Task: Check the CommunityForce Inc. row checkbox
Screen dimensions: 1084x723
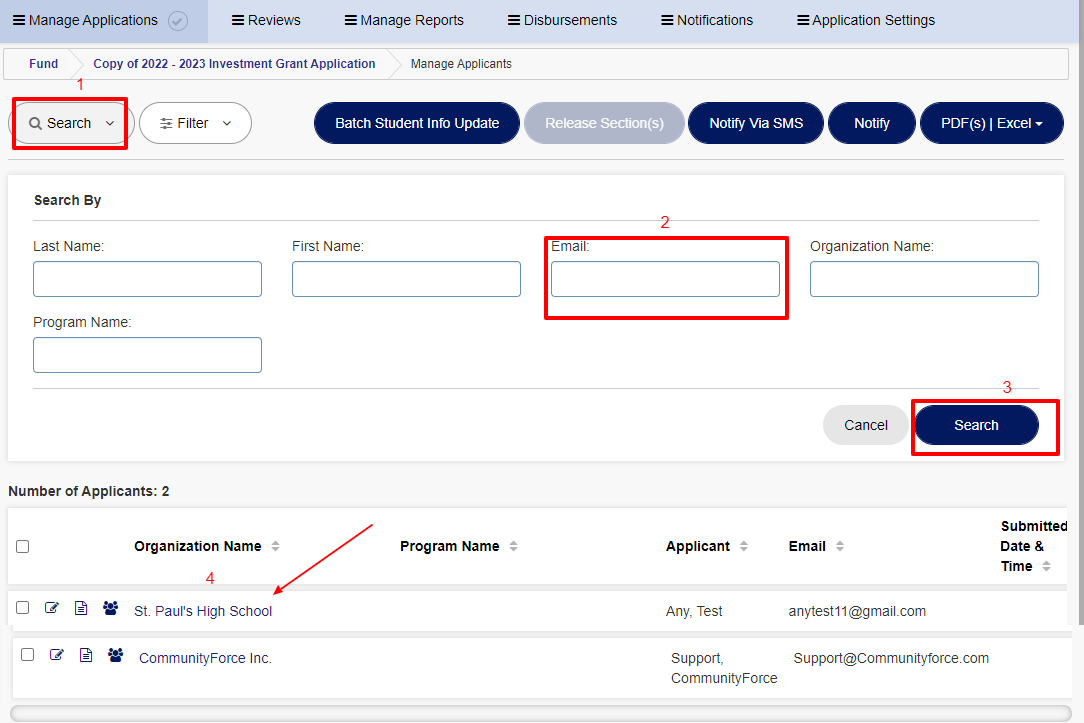Action: coord(28,655)
